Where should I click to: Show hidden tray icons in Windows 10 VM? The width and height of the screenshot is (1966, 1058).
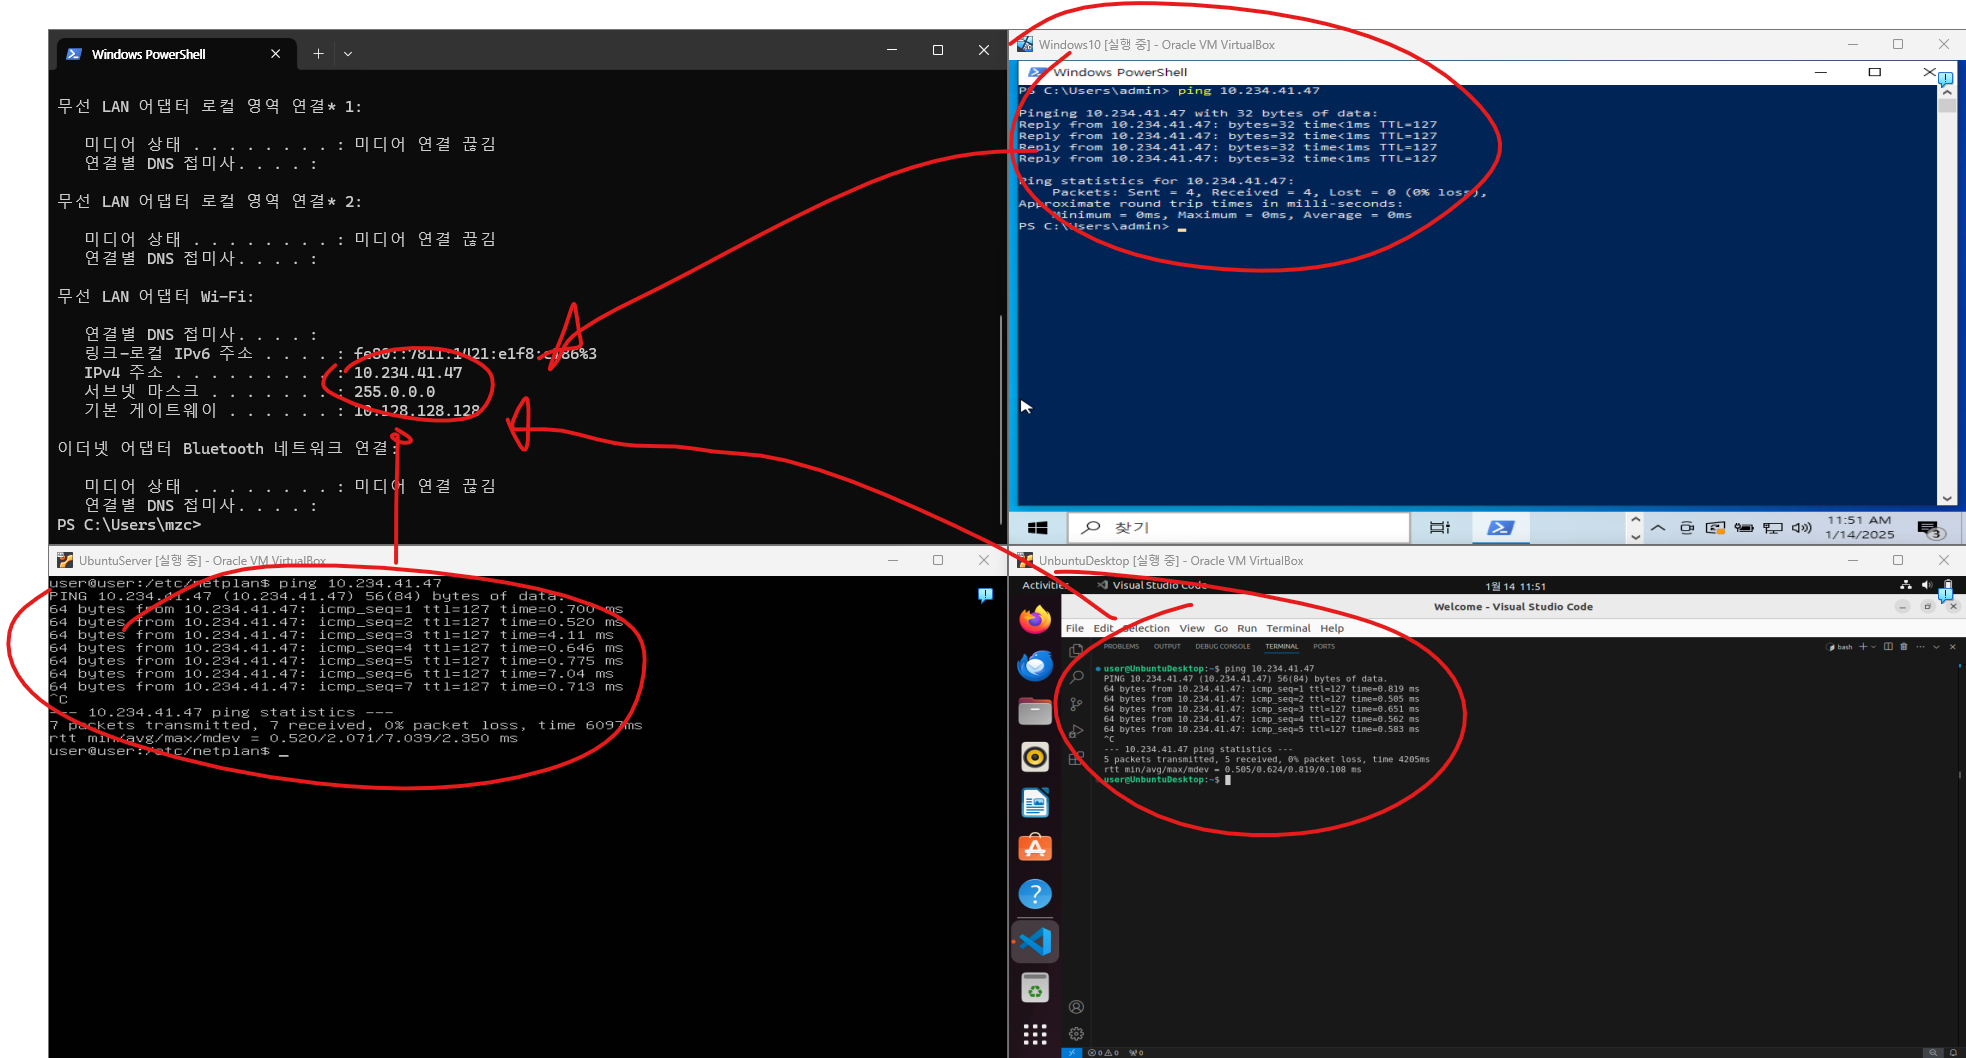point(1658,528)
